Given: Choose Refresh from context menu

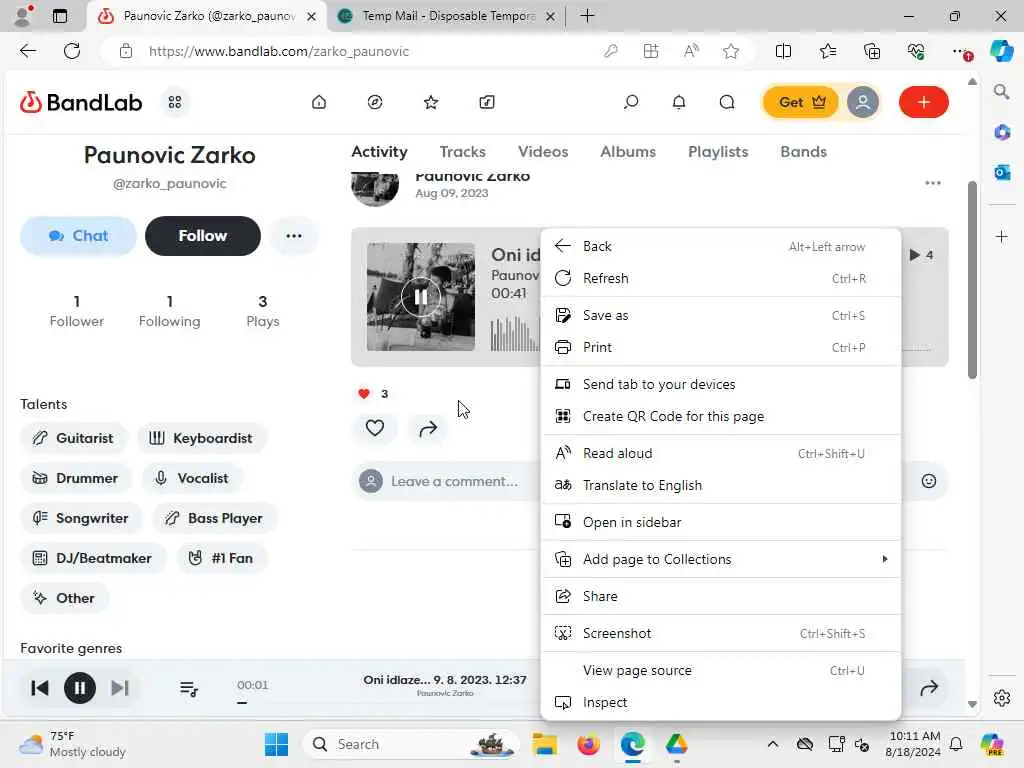Looking at the screenshot, I should click(x=722, y=278).
